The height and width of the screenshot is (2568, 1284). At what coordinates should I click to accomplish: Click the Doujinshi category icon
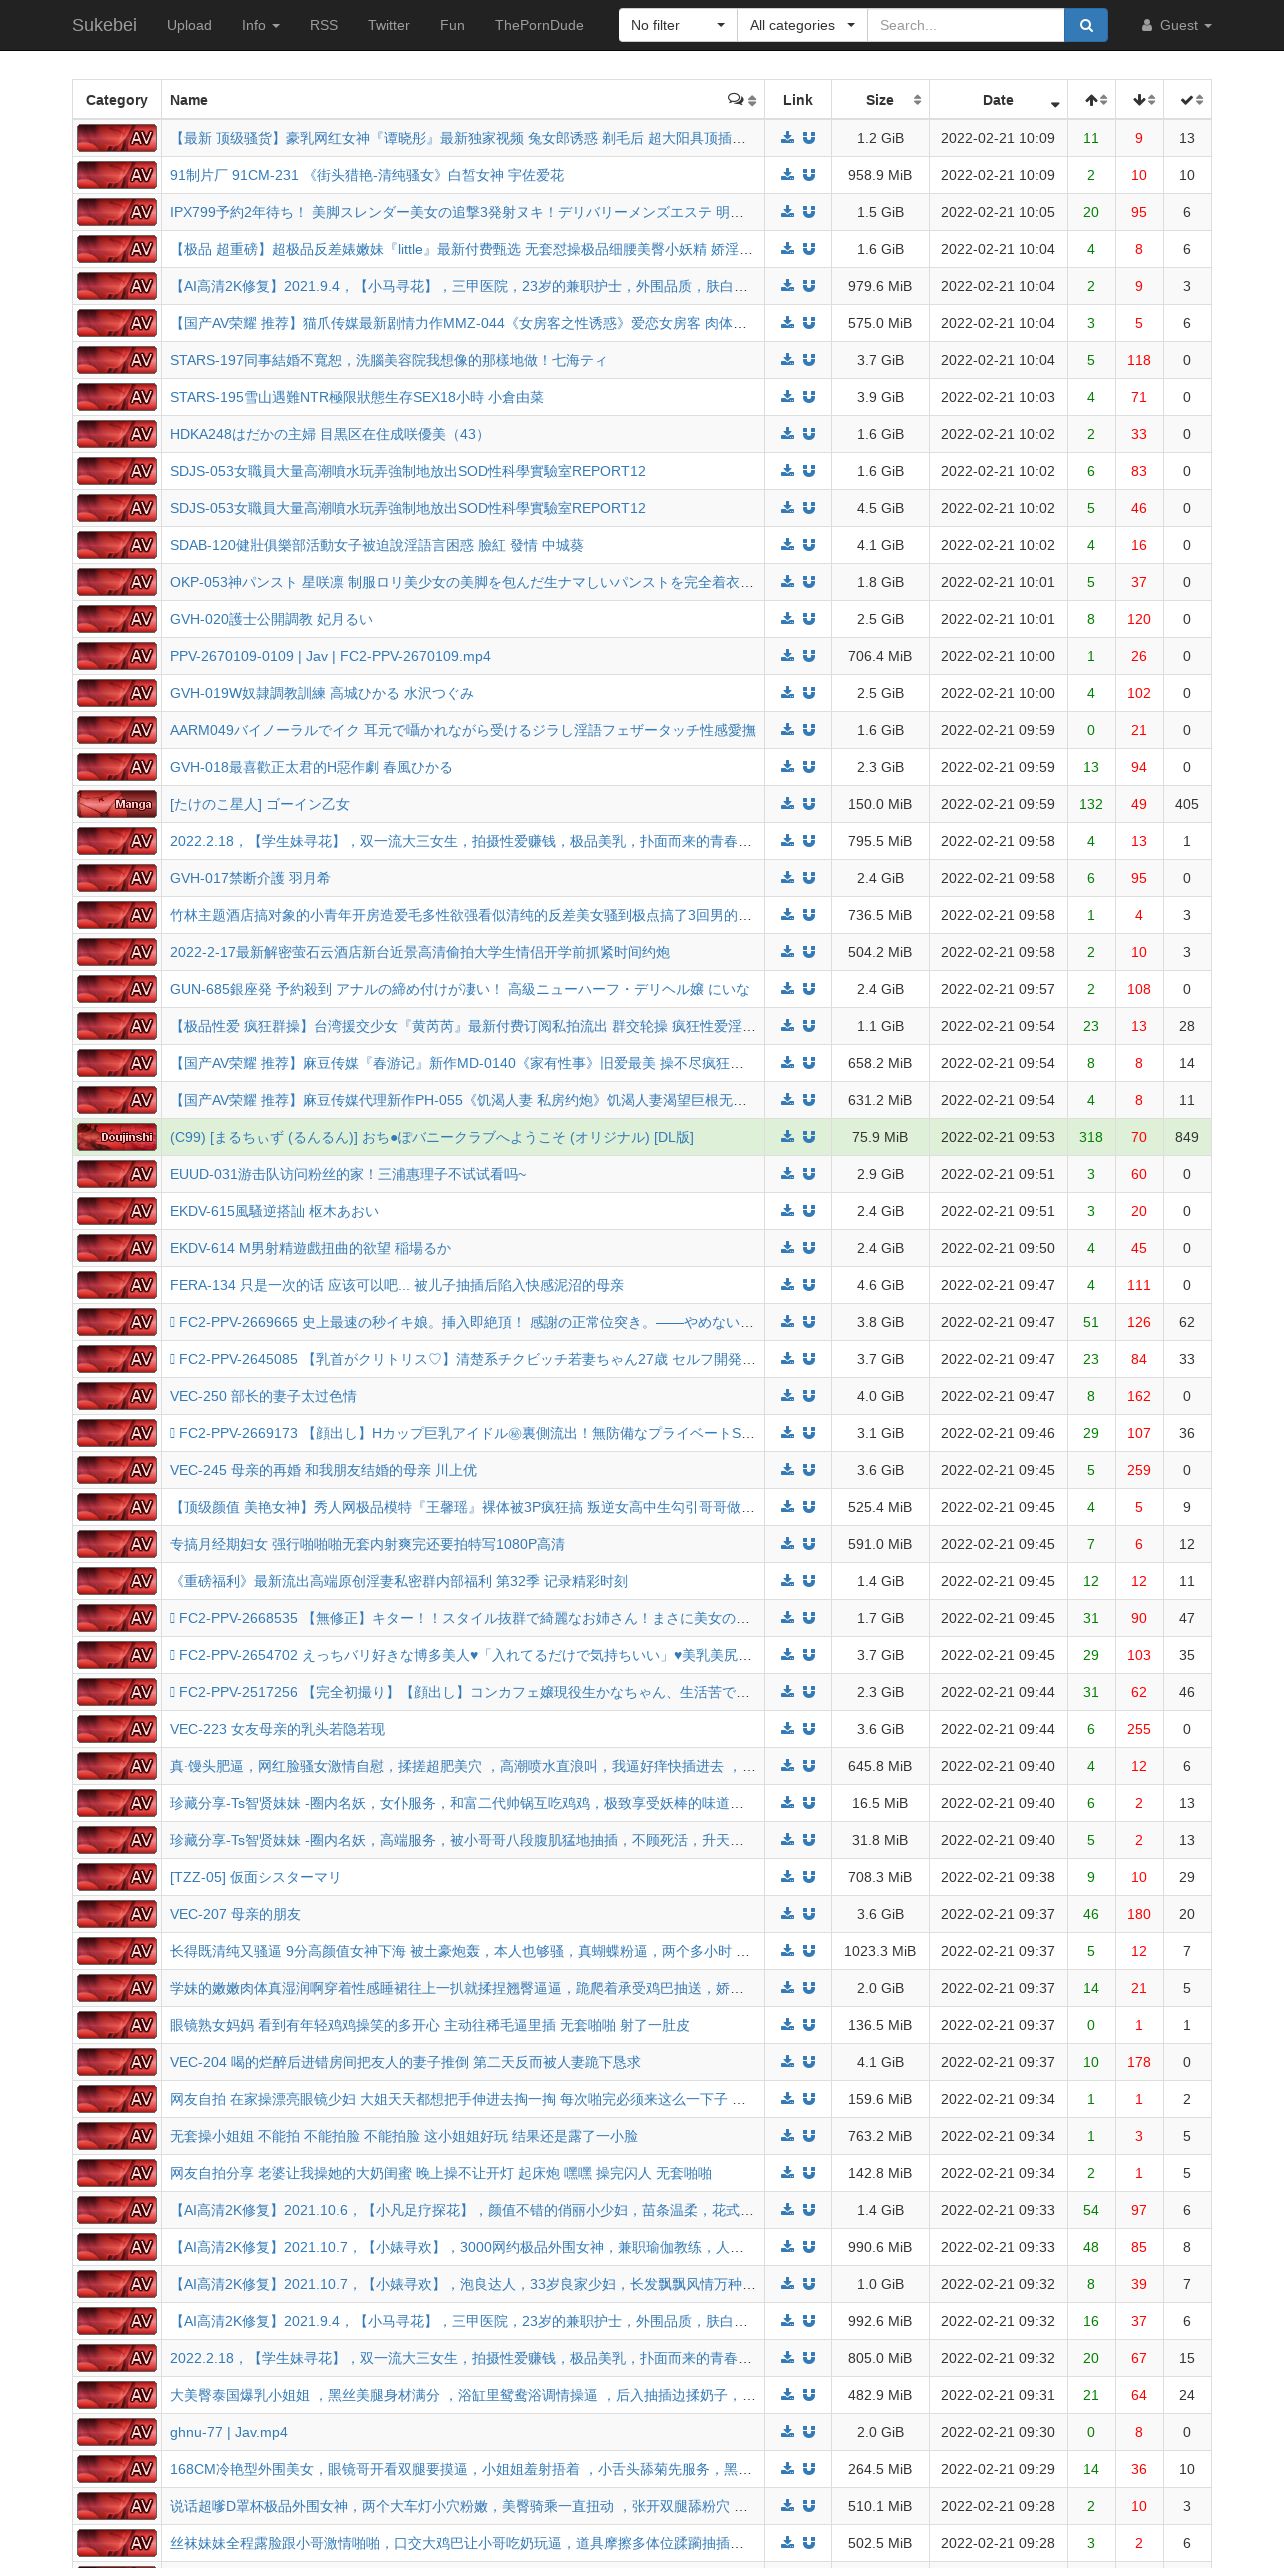coord(117,1137)
